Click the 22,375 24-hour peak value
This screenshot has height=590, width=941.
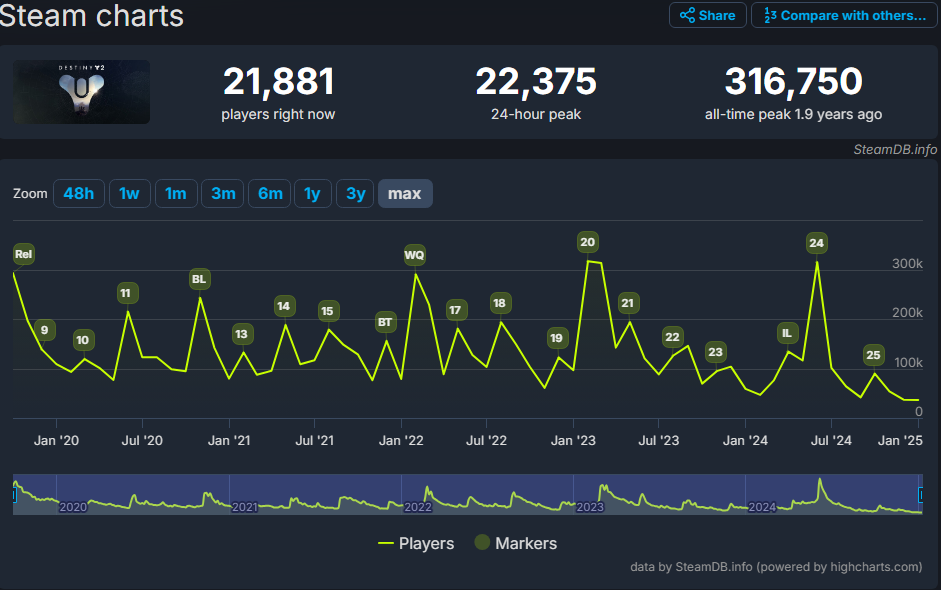536,82
